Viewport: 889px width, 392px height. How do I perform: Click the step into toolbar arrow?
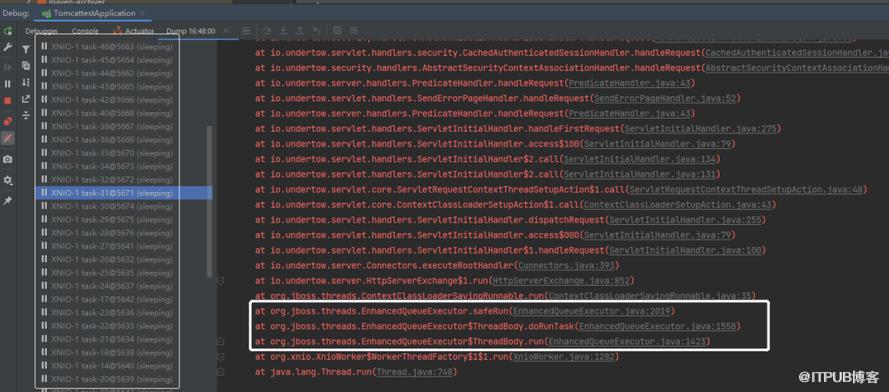click(x=283, y=31)
